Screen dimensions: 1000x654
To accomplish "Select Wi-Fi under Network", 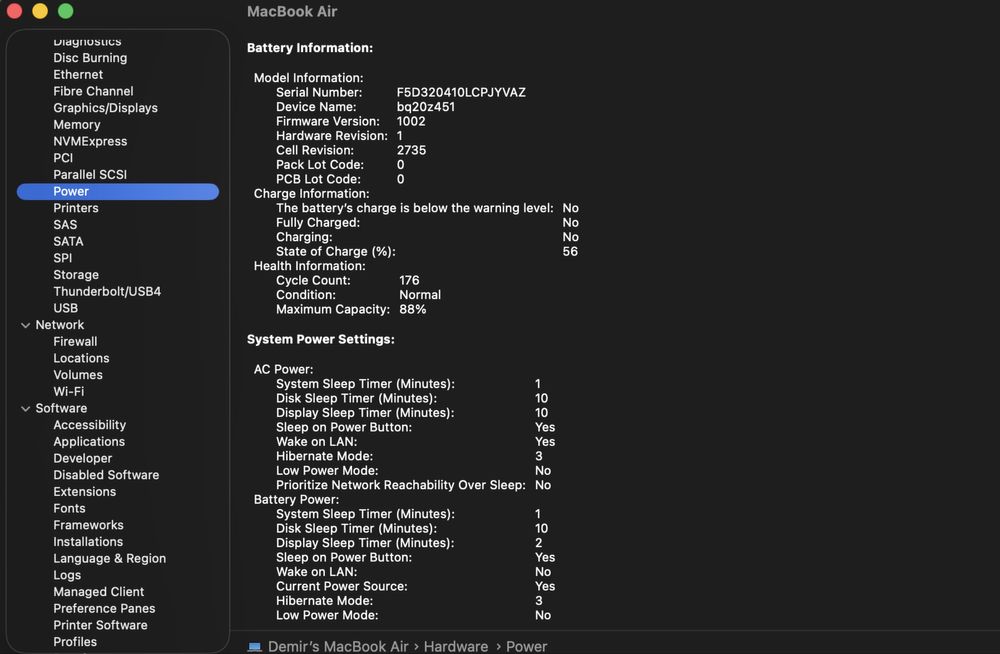I will (68, 392).
